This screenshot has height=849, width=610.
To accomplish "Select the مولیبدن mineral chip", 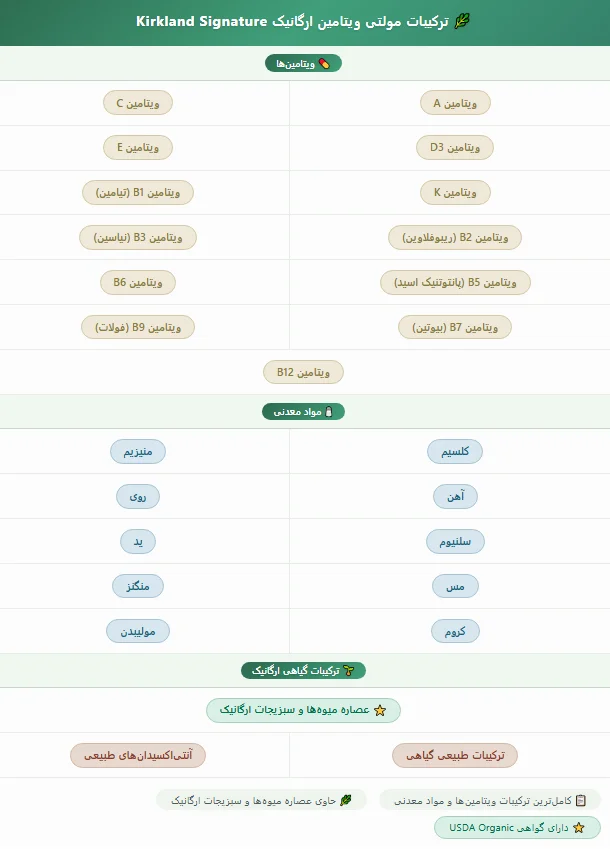I will (x=137, y=631).
